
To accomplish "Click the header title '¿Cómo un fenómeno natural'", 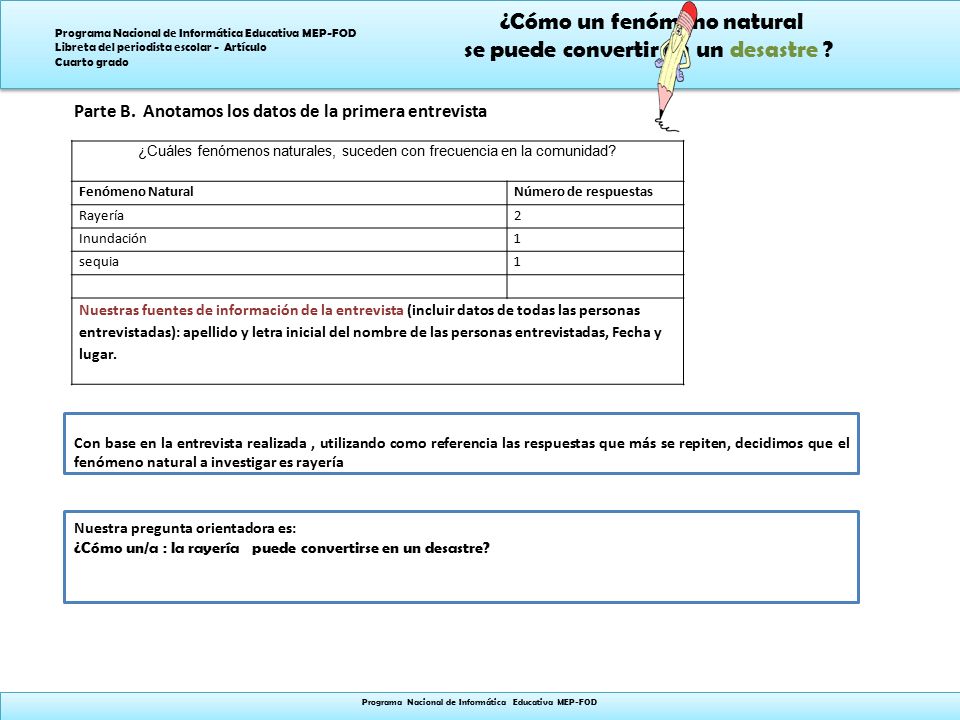I will 651,22.
